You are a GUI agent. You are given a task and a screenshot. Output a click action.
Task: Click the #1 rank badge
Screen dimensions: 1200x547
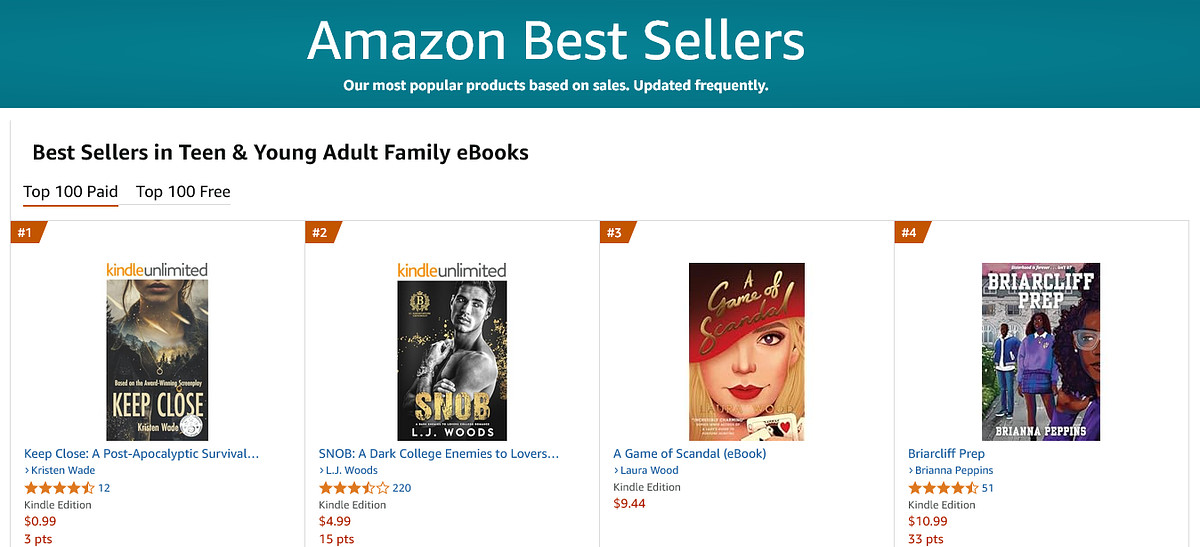pos(25,233)
